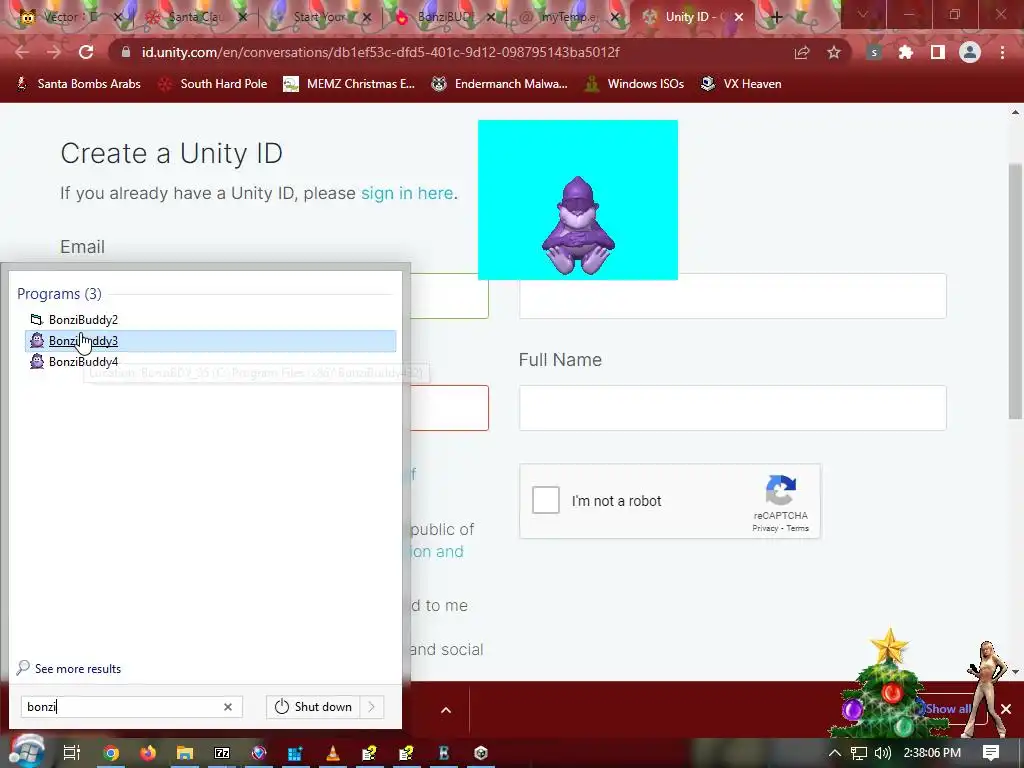Open the Action Center notifications icon
The image size is (1024, 768).
tap(991, 753)
